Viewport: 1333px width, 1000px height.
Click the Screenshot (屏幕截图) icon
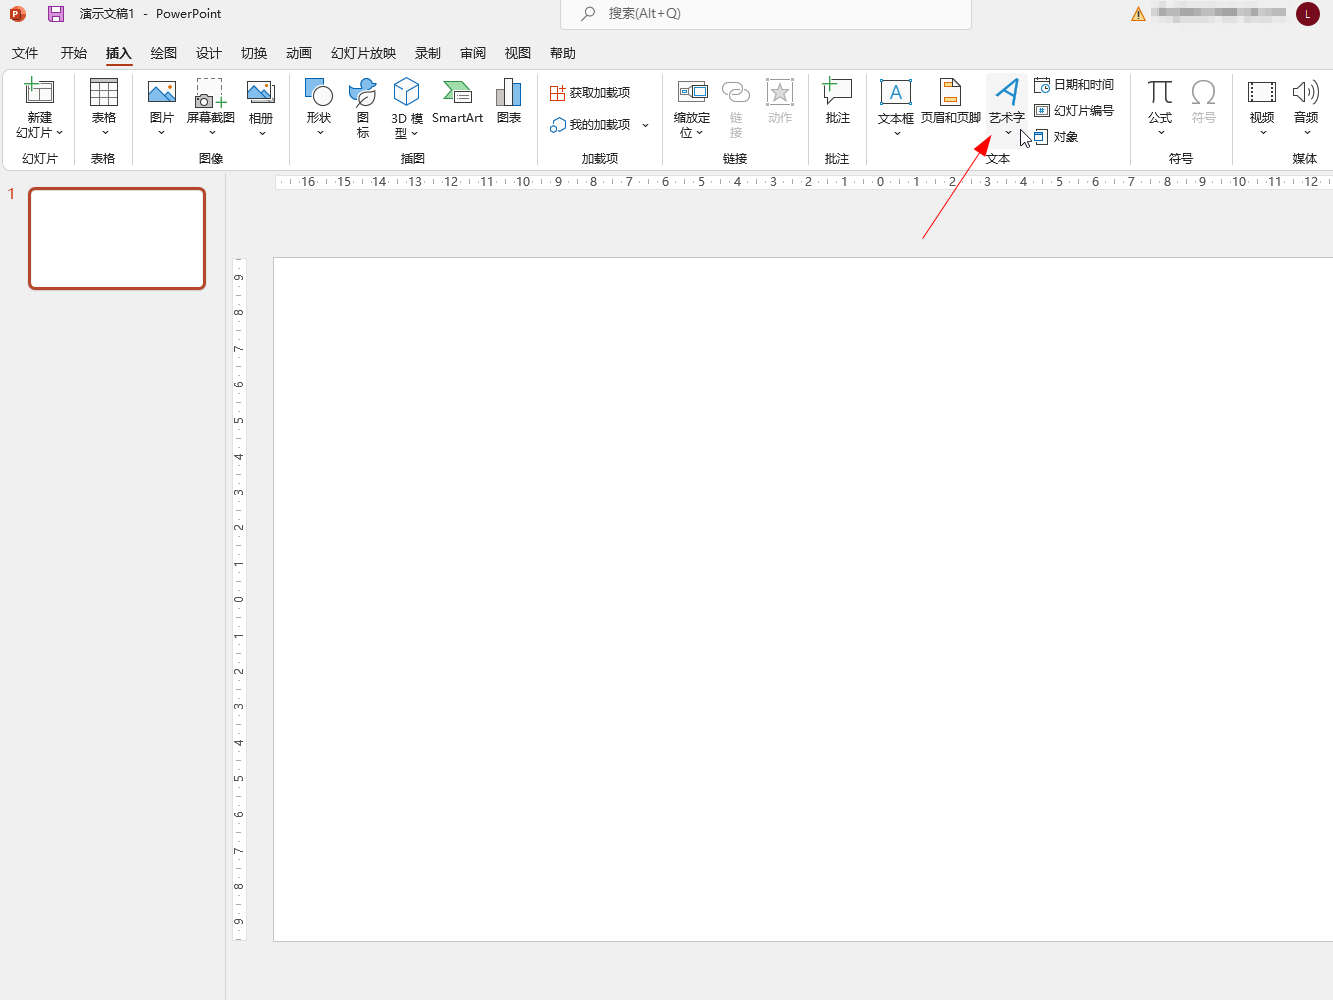(210, 92)
